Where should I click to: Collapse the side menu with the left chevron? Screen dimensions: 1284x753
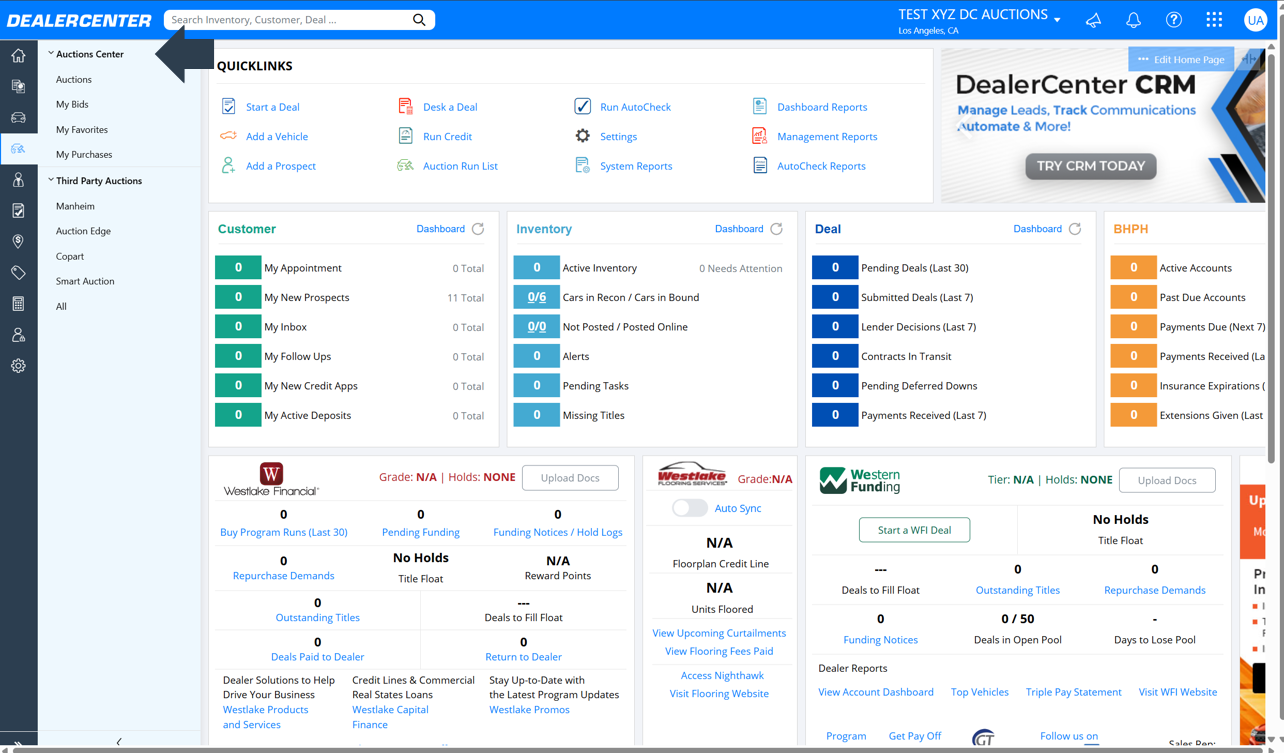tap(119, 742)
